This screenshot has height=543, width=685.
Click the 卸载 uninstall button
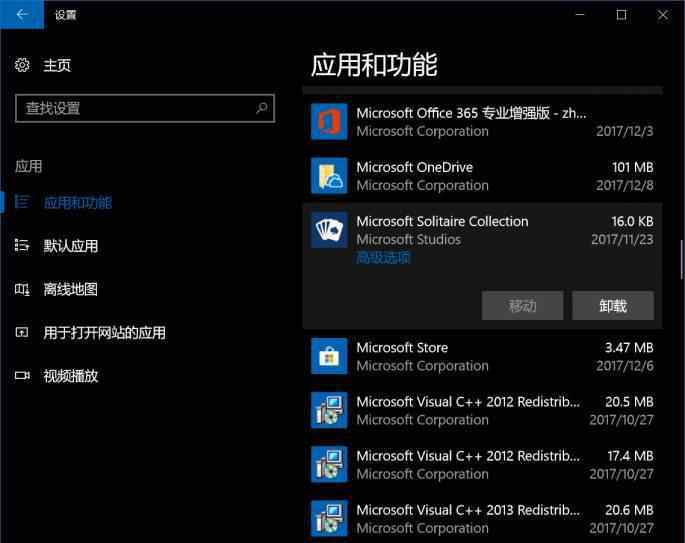[613, 305]
